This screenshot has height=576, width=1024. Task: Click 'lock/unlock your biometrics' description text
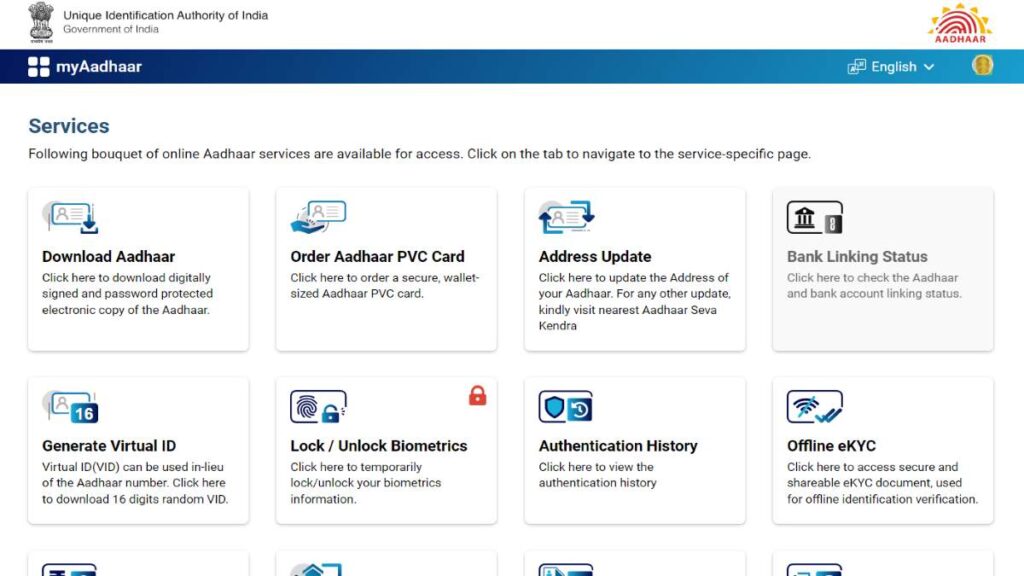366,483
